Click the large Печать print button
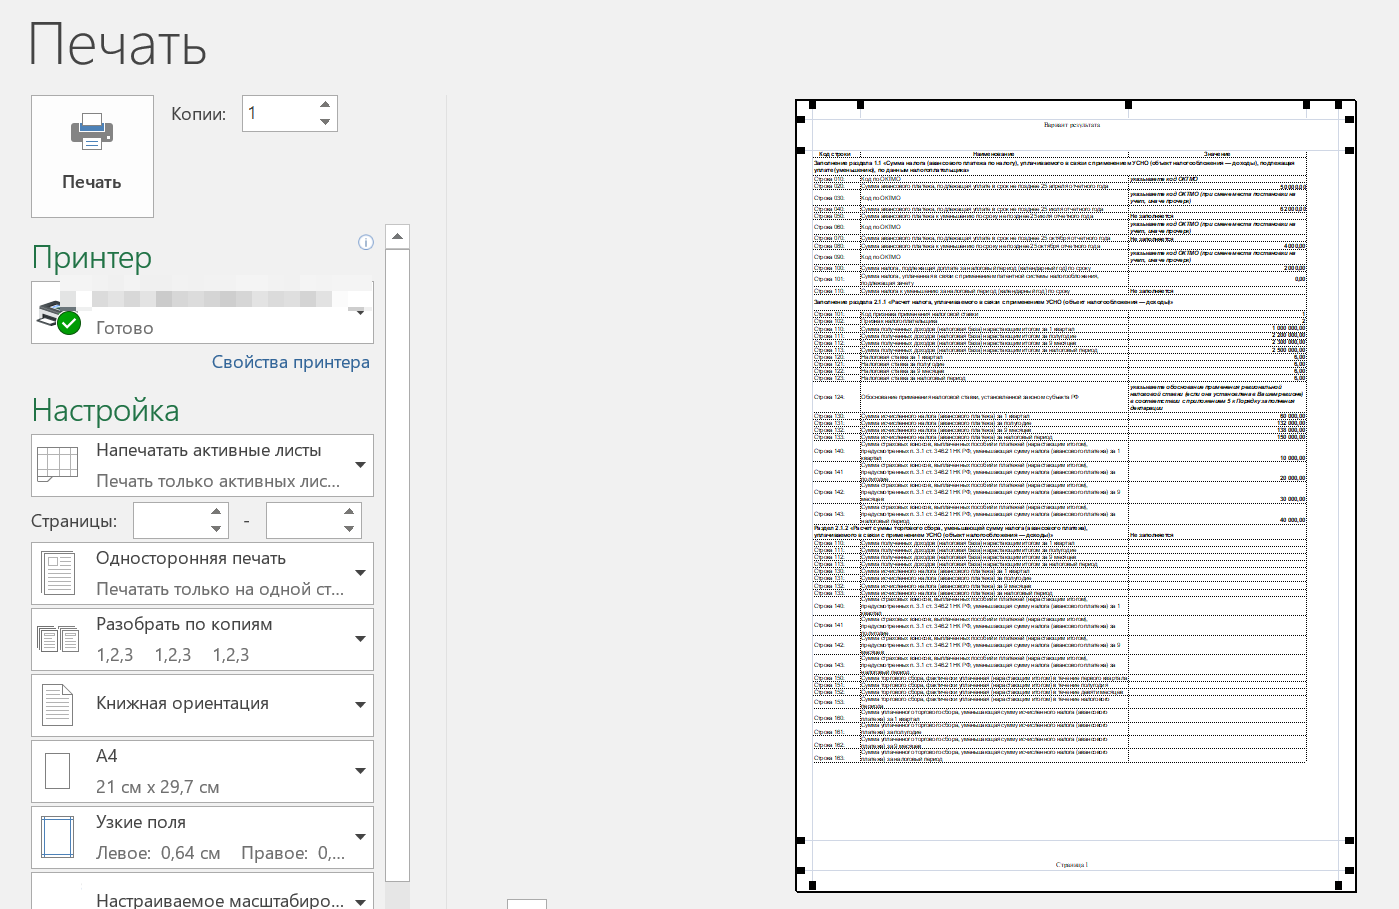The image size is (1399, 909). click(92, 156)
